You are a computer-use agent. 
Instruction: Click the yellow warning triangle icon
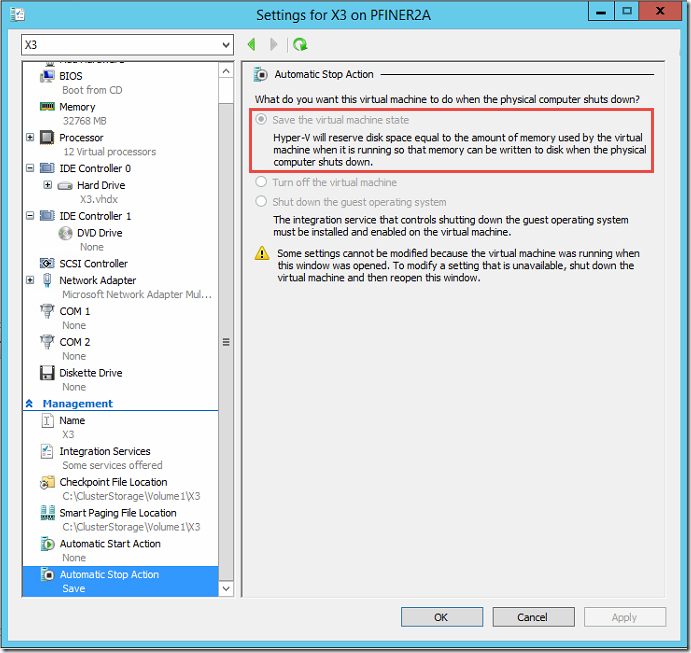click(x=262, y=254)
